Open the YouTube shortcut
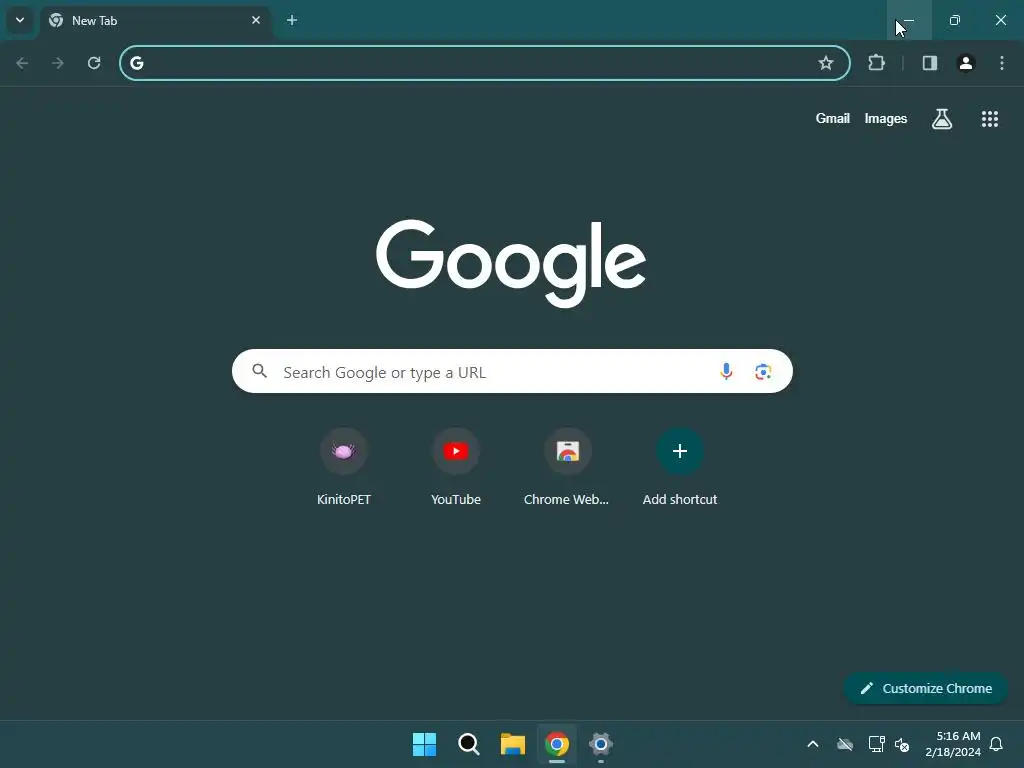 [456, 467]
